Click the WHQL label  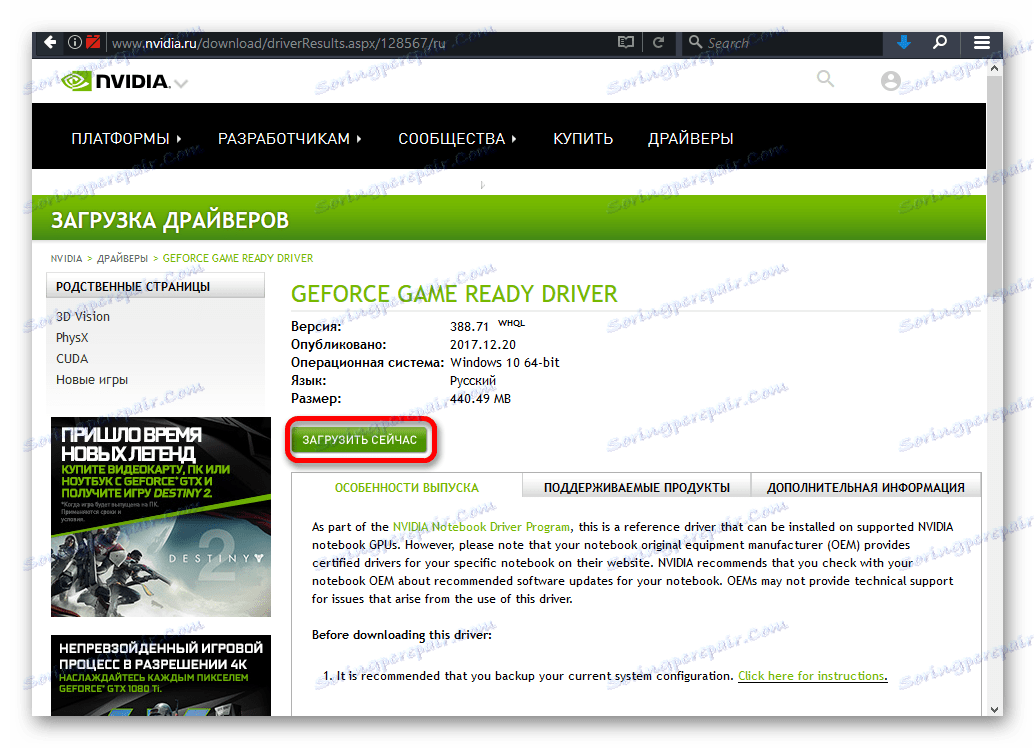point(512,323)
